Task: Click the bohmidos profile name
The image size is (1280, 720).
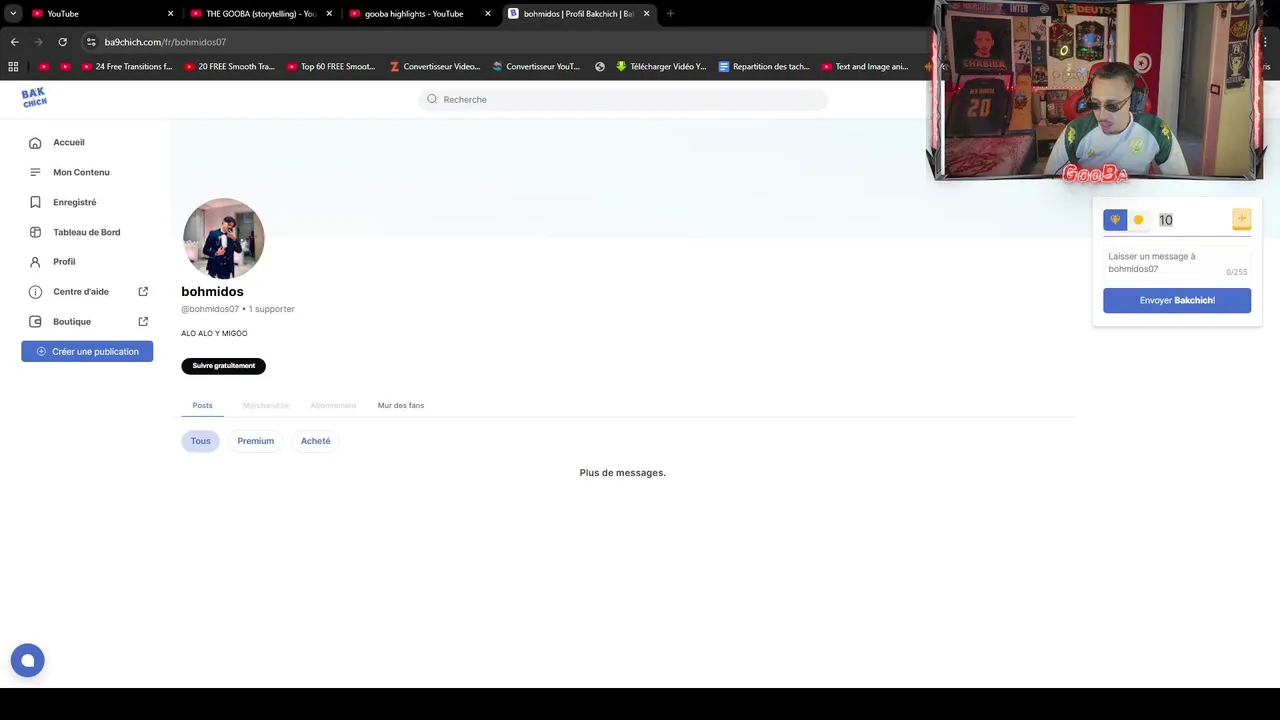Action: [212, 292]
